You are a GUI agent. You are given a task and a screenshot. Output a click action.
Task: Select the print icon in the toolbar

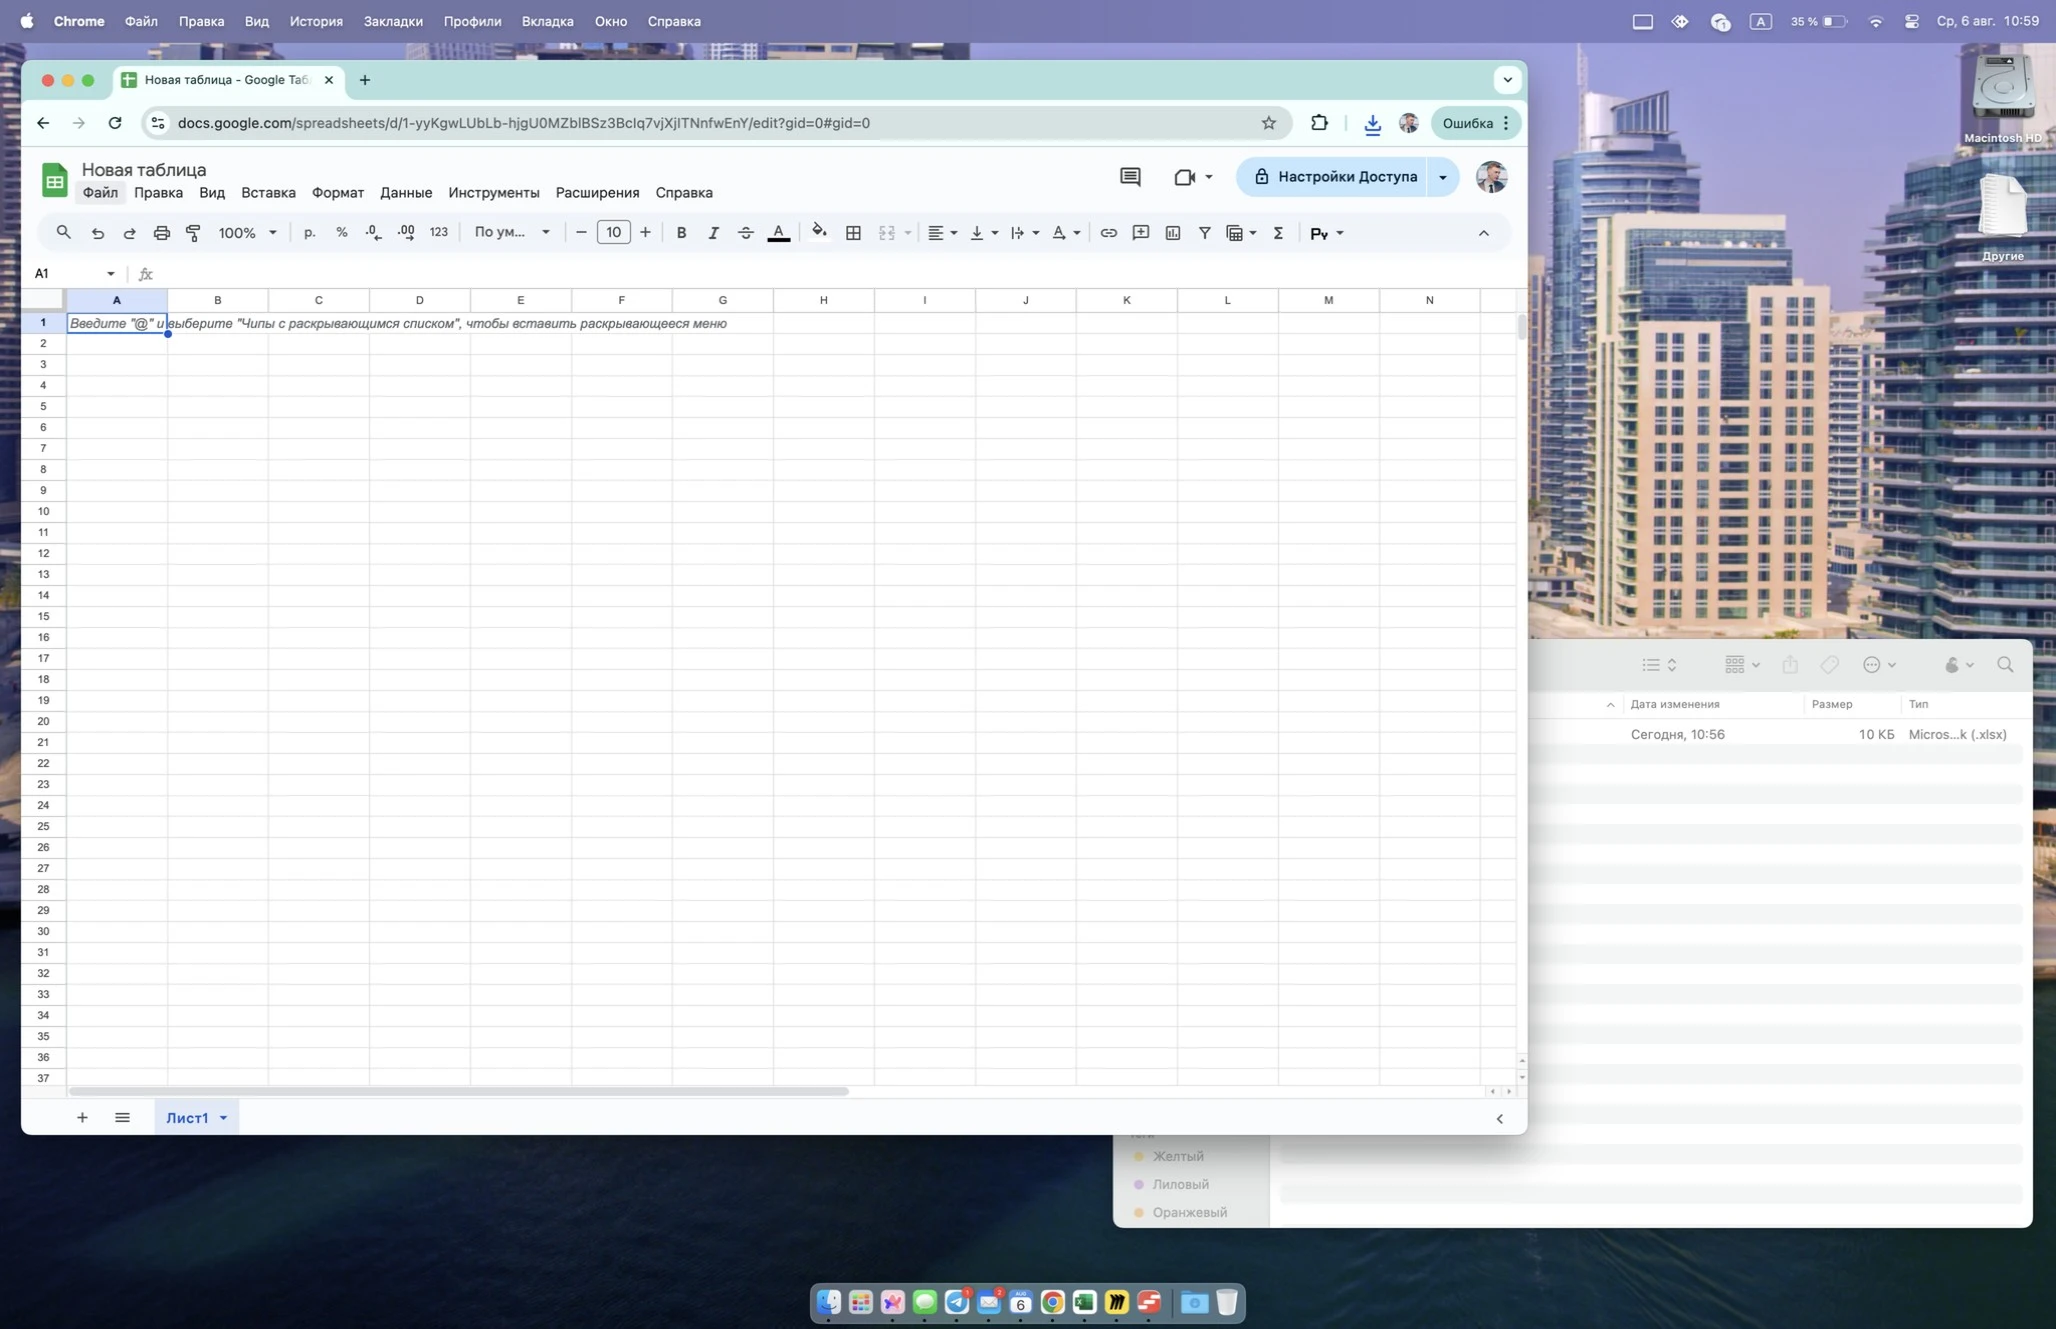[x=161, y=232]
